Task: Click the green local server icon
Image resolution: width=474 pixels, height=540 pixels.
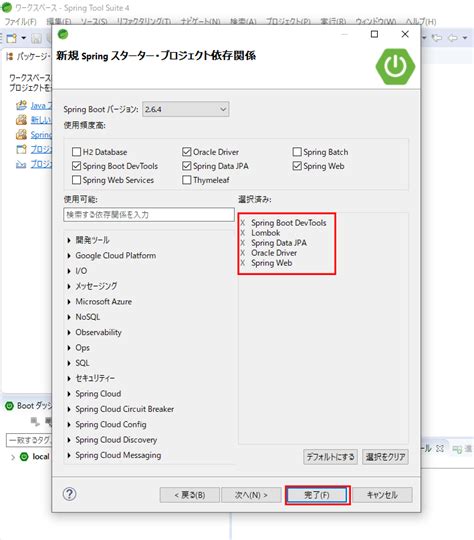Action: (24, 457)
